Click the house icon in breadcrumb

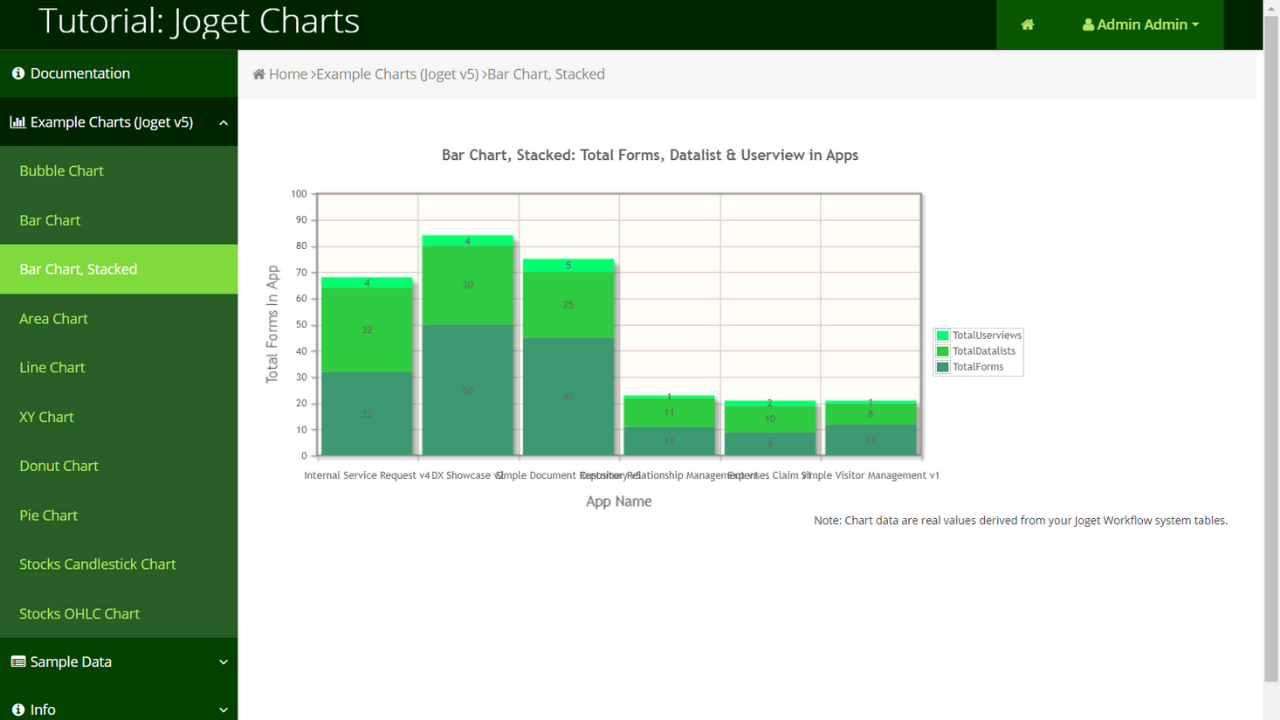(x=259, y=74)
